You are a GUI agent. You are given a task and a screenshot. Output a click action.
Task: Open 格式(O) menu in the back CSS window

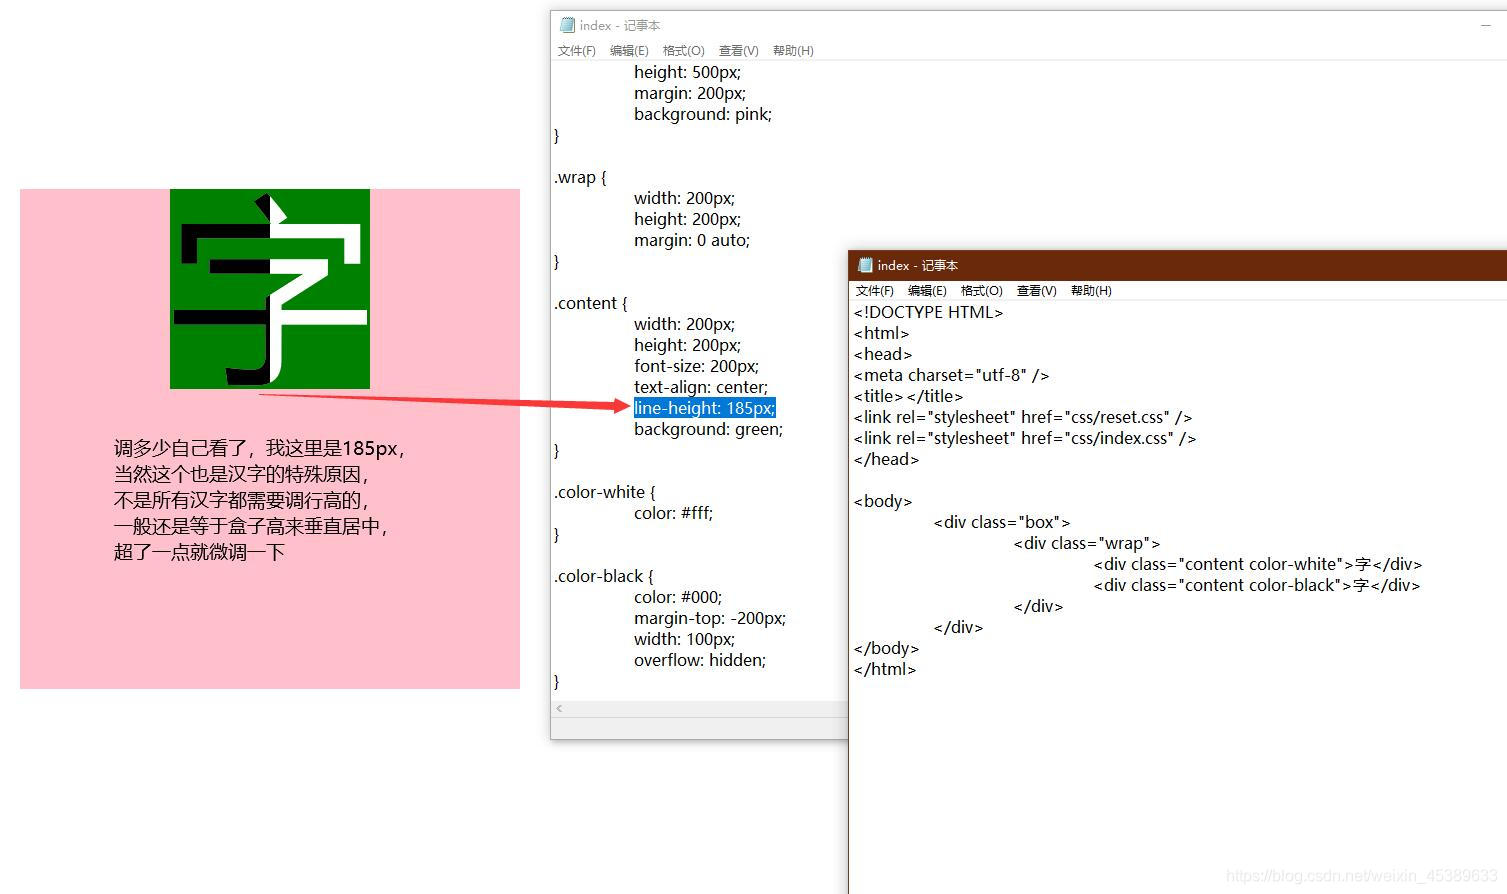click(x=684, y=51)
